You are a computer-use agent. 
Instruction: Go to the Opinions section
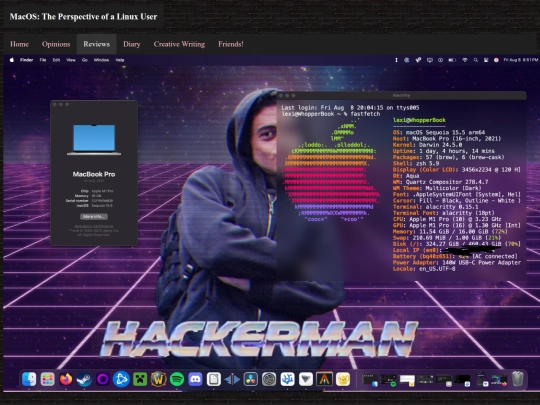click(x=56, y=44)
